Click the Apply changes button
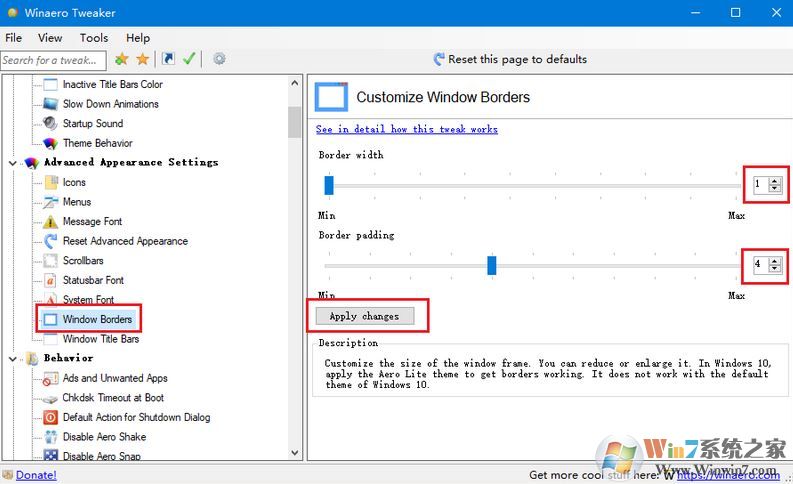This screenshot has height=484, width=793. click(x=364, y=316)
